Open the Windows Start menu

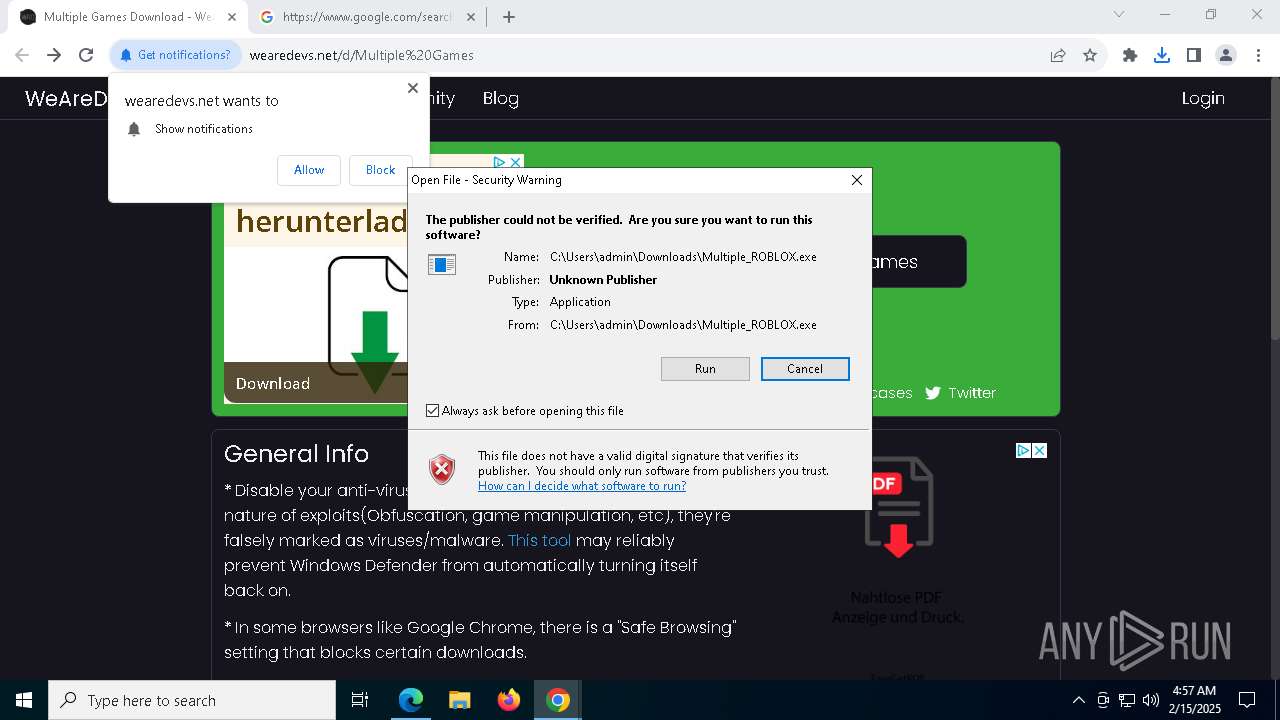click(x=24, y=700)
